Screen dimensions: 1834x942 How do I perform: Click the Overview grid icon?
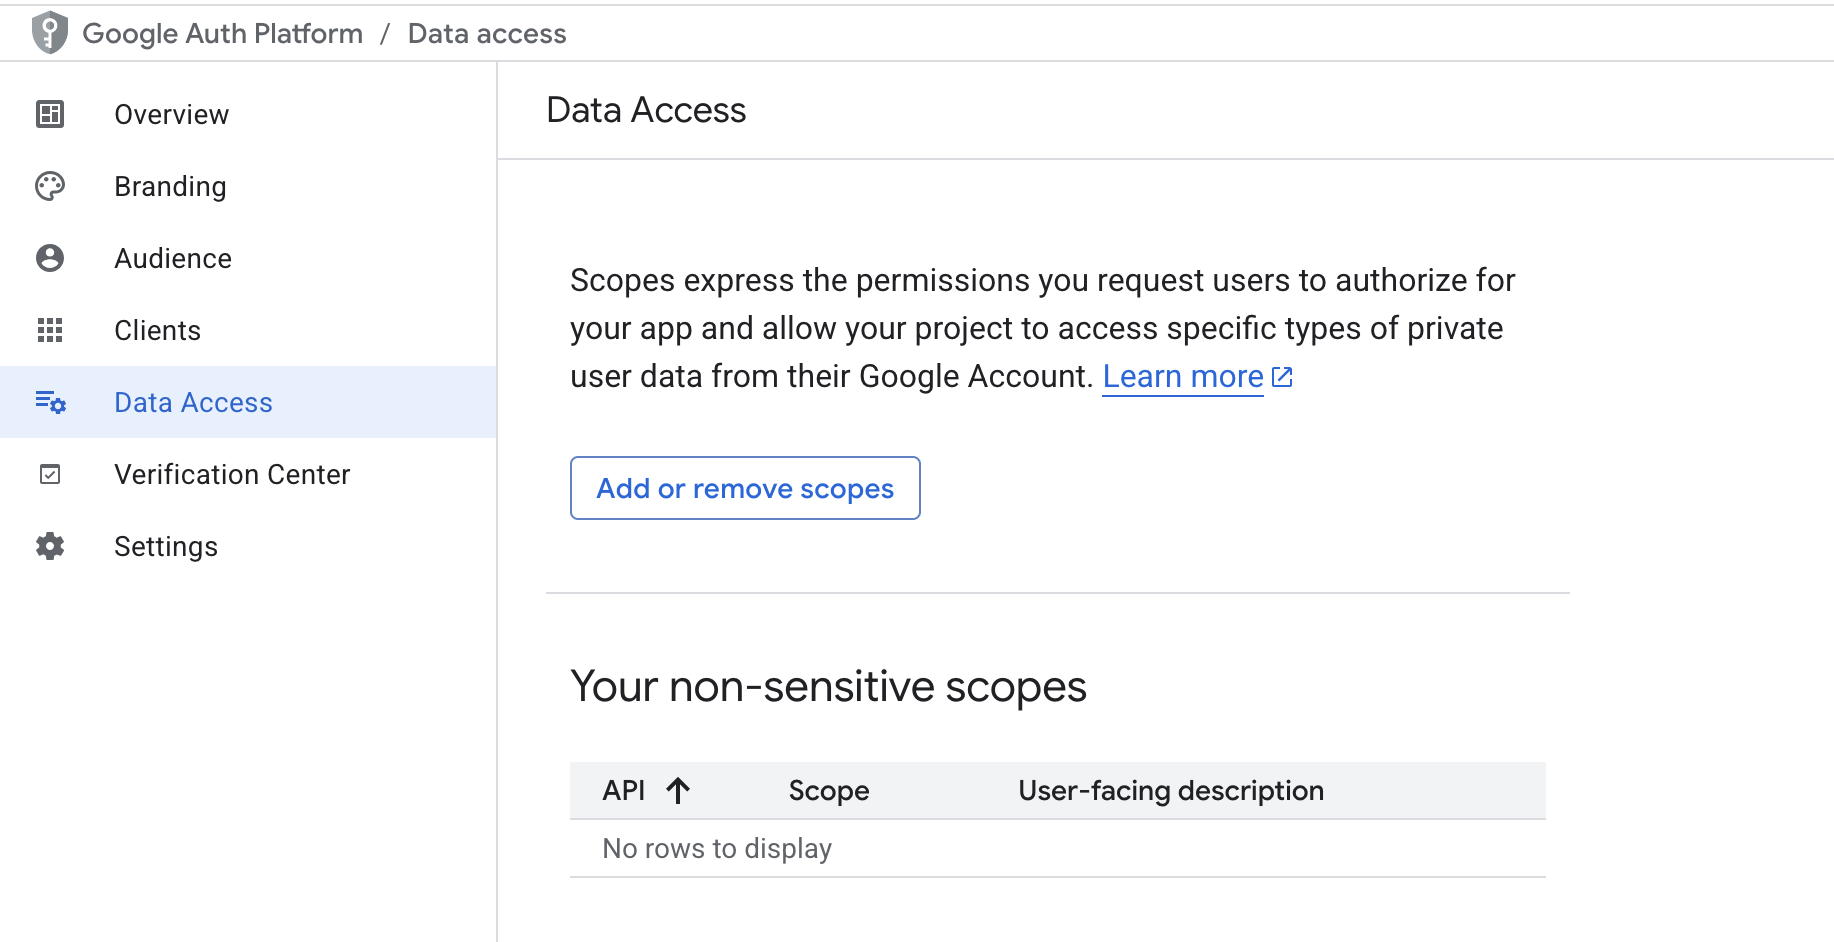(x=50, y=114)
